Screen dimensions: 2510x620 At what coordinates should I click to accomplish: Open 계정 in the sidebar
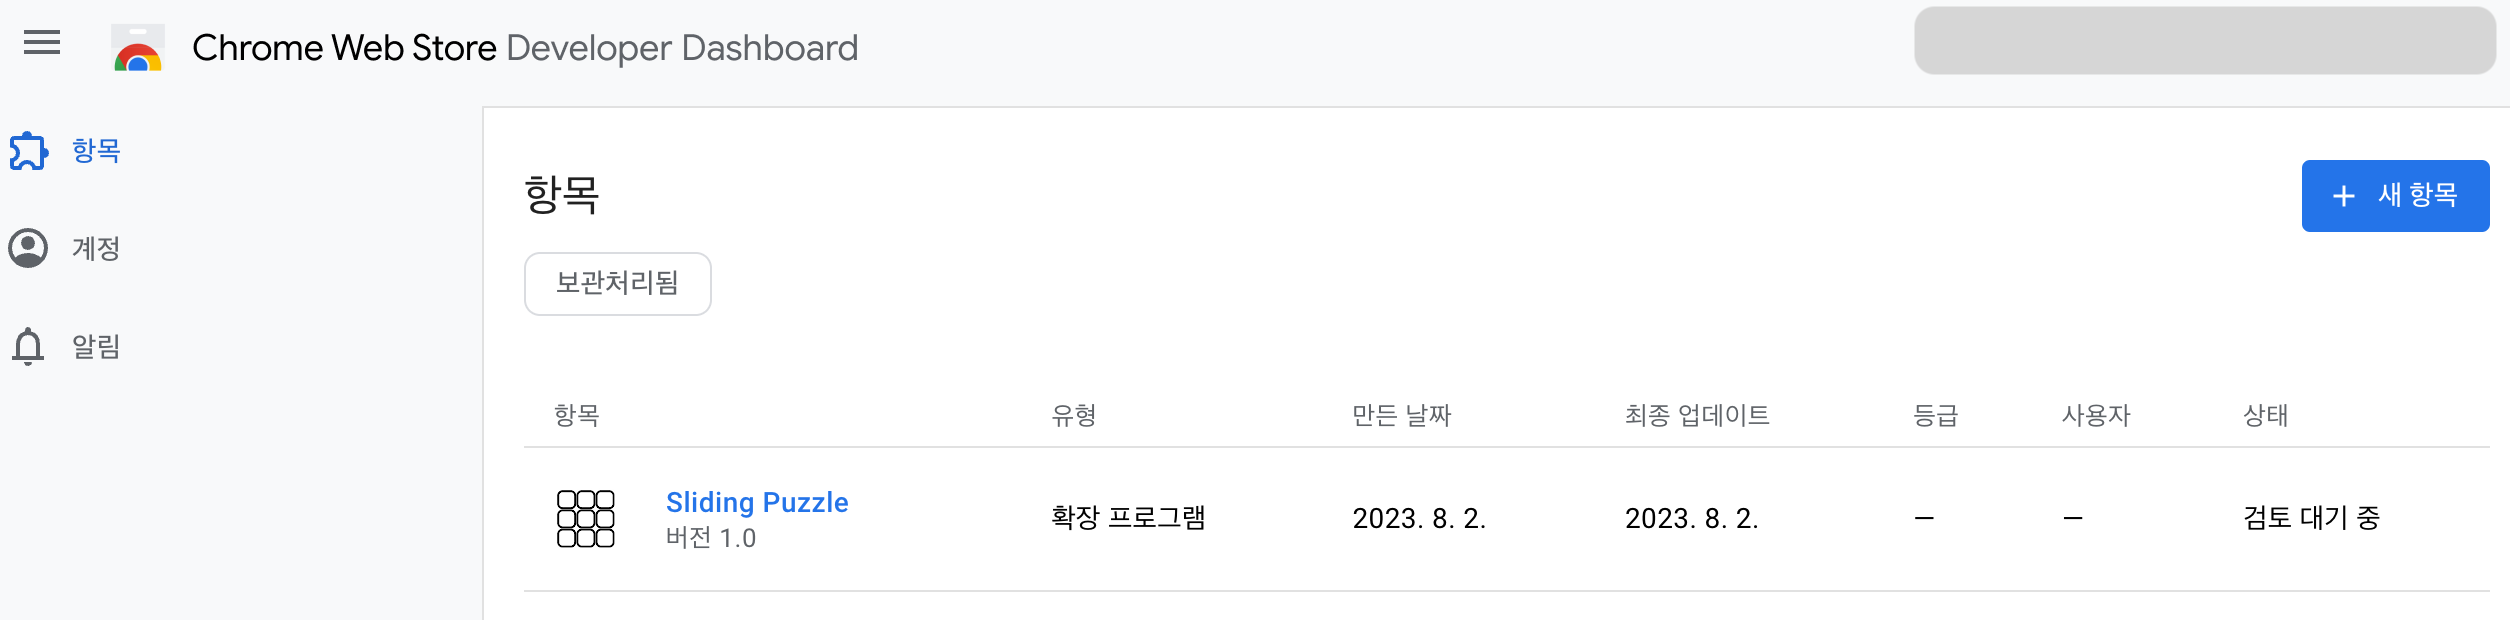(x=96, y=248)
